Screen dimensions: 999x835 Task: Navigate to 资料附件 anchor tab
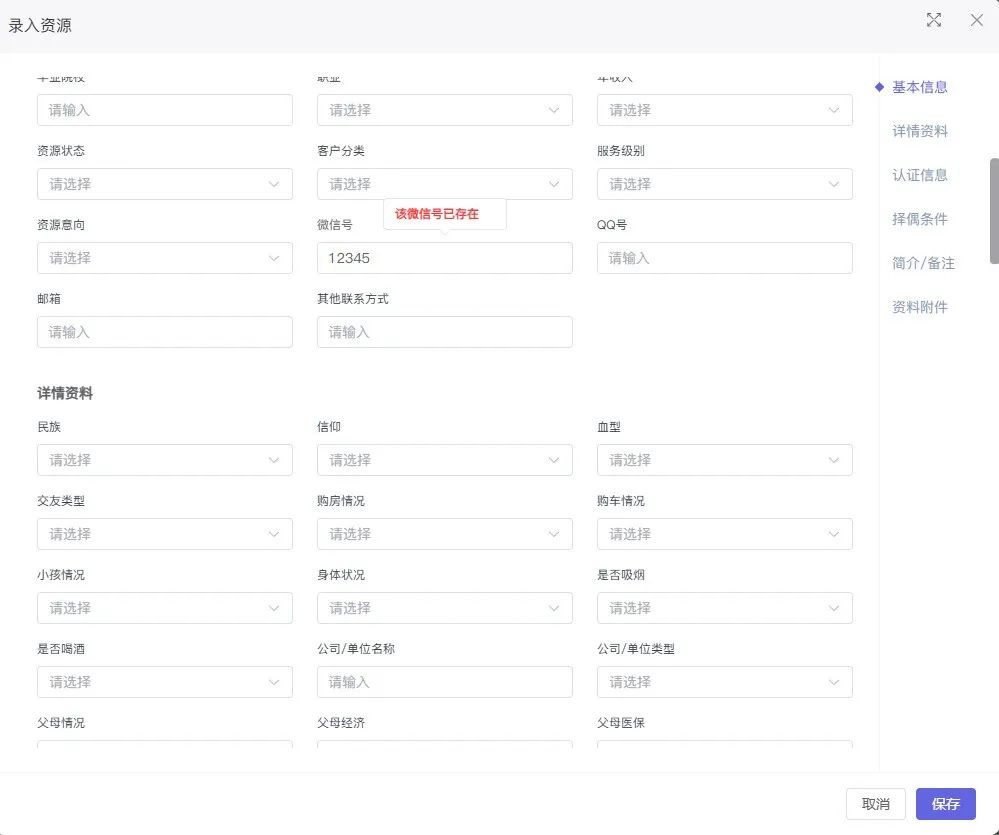click(919, 307)
